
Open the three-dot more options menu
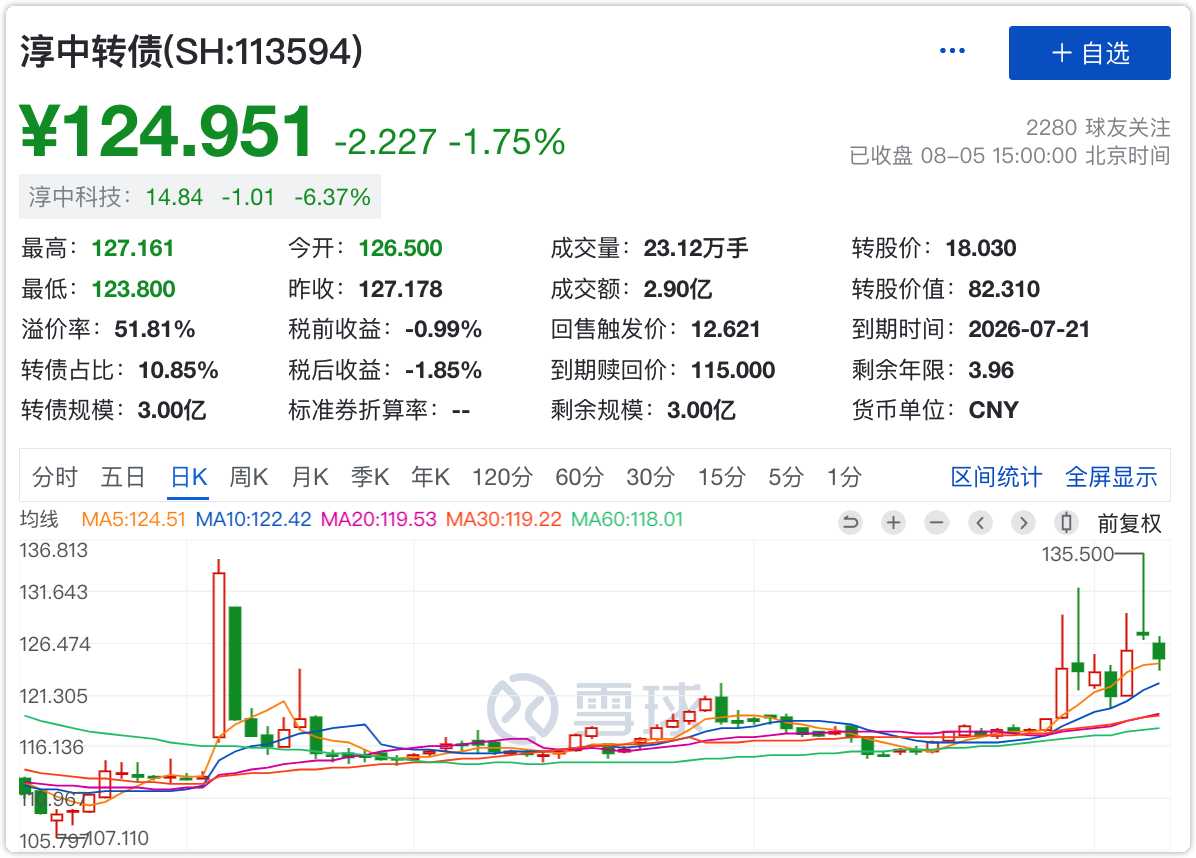click(952, 52)
